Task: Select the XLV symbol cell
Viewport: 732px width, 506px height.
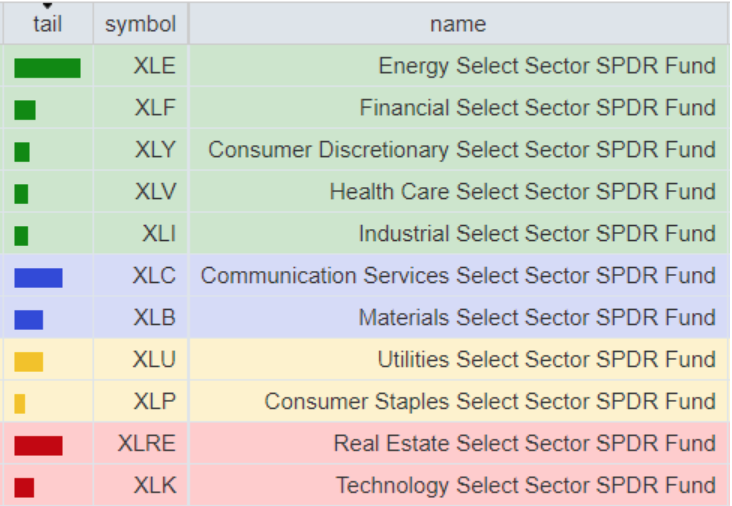Action: (155, 192)
